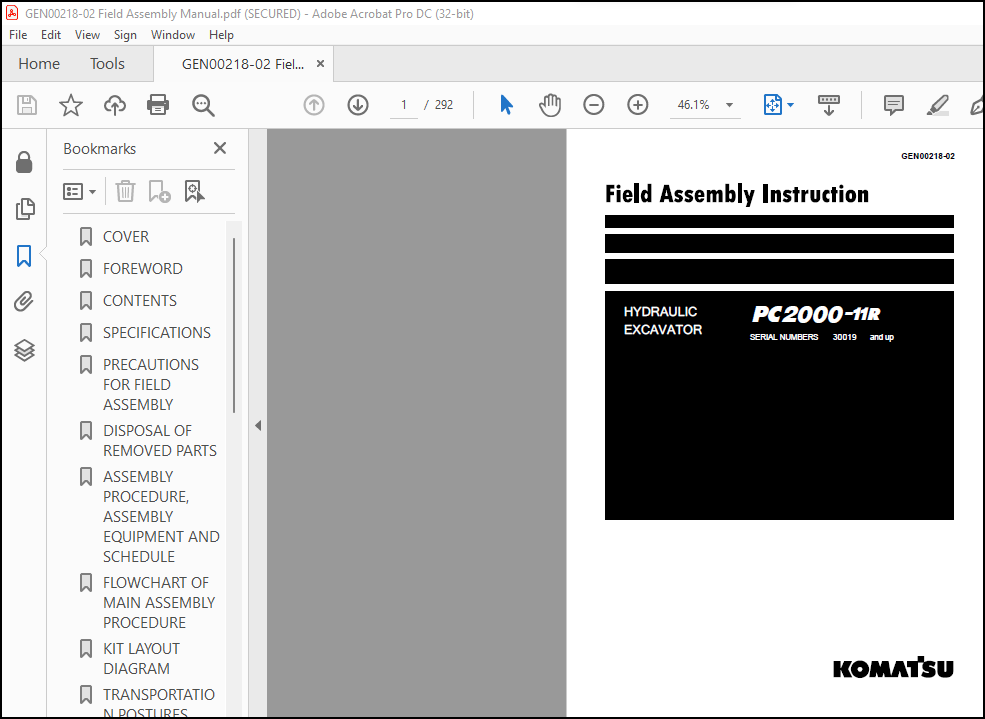The width and height of the screenshot is (985, 719).
Task: Open the Layers panel
Action: (x=24, y=350)
